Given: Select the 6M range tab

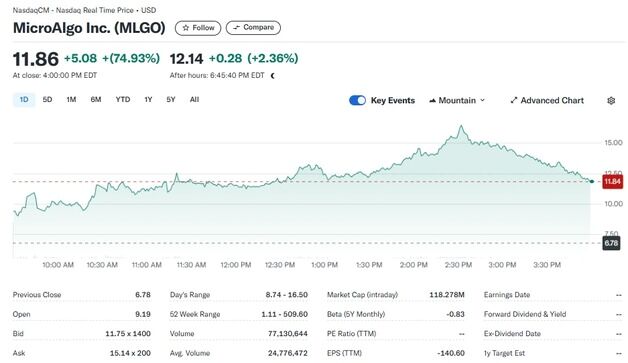Looking at the screenshot, I should [x=96, y=100].
